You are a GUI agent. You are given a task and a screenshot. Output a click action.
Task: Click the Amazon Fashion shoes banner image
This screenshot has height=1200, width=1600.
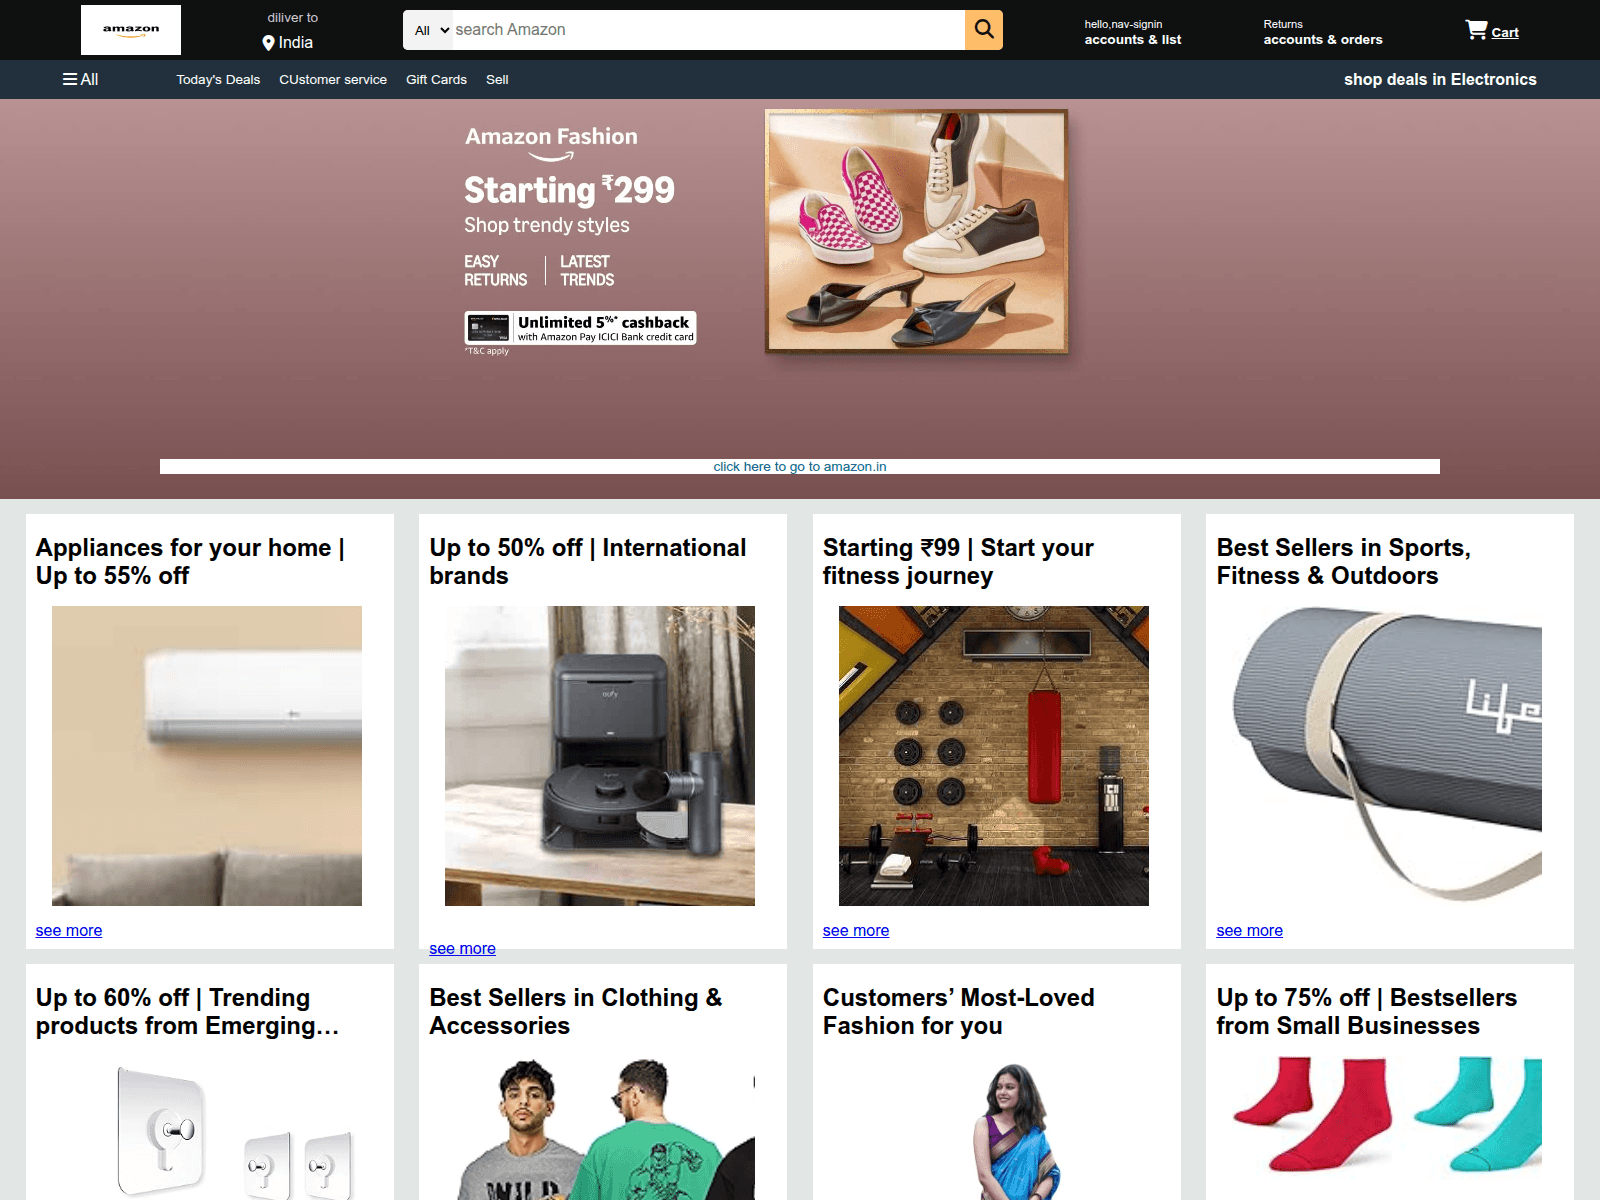(916, 231)
